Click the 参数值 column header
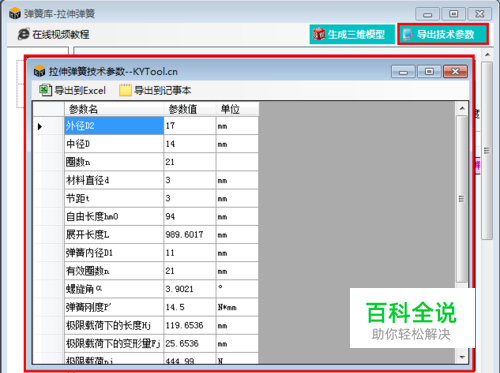The image size is (500, 373). 190,109
